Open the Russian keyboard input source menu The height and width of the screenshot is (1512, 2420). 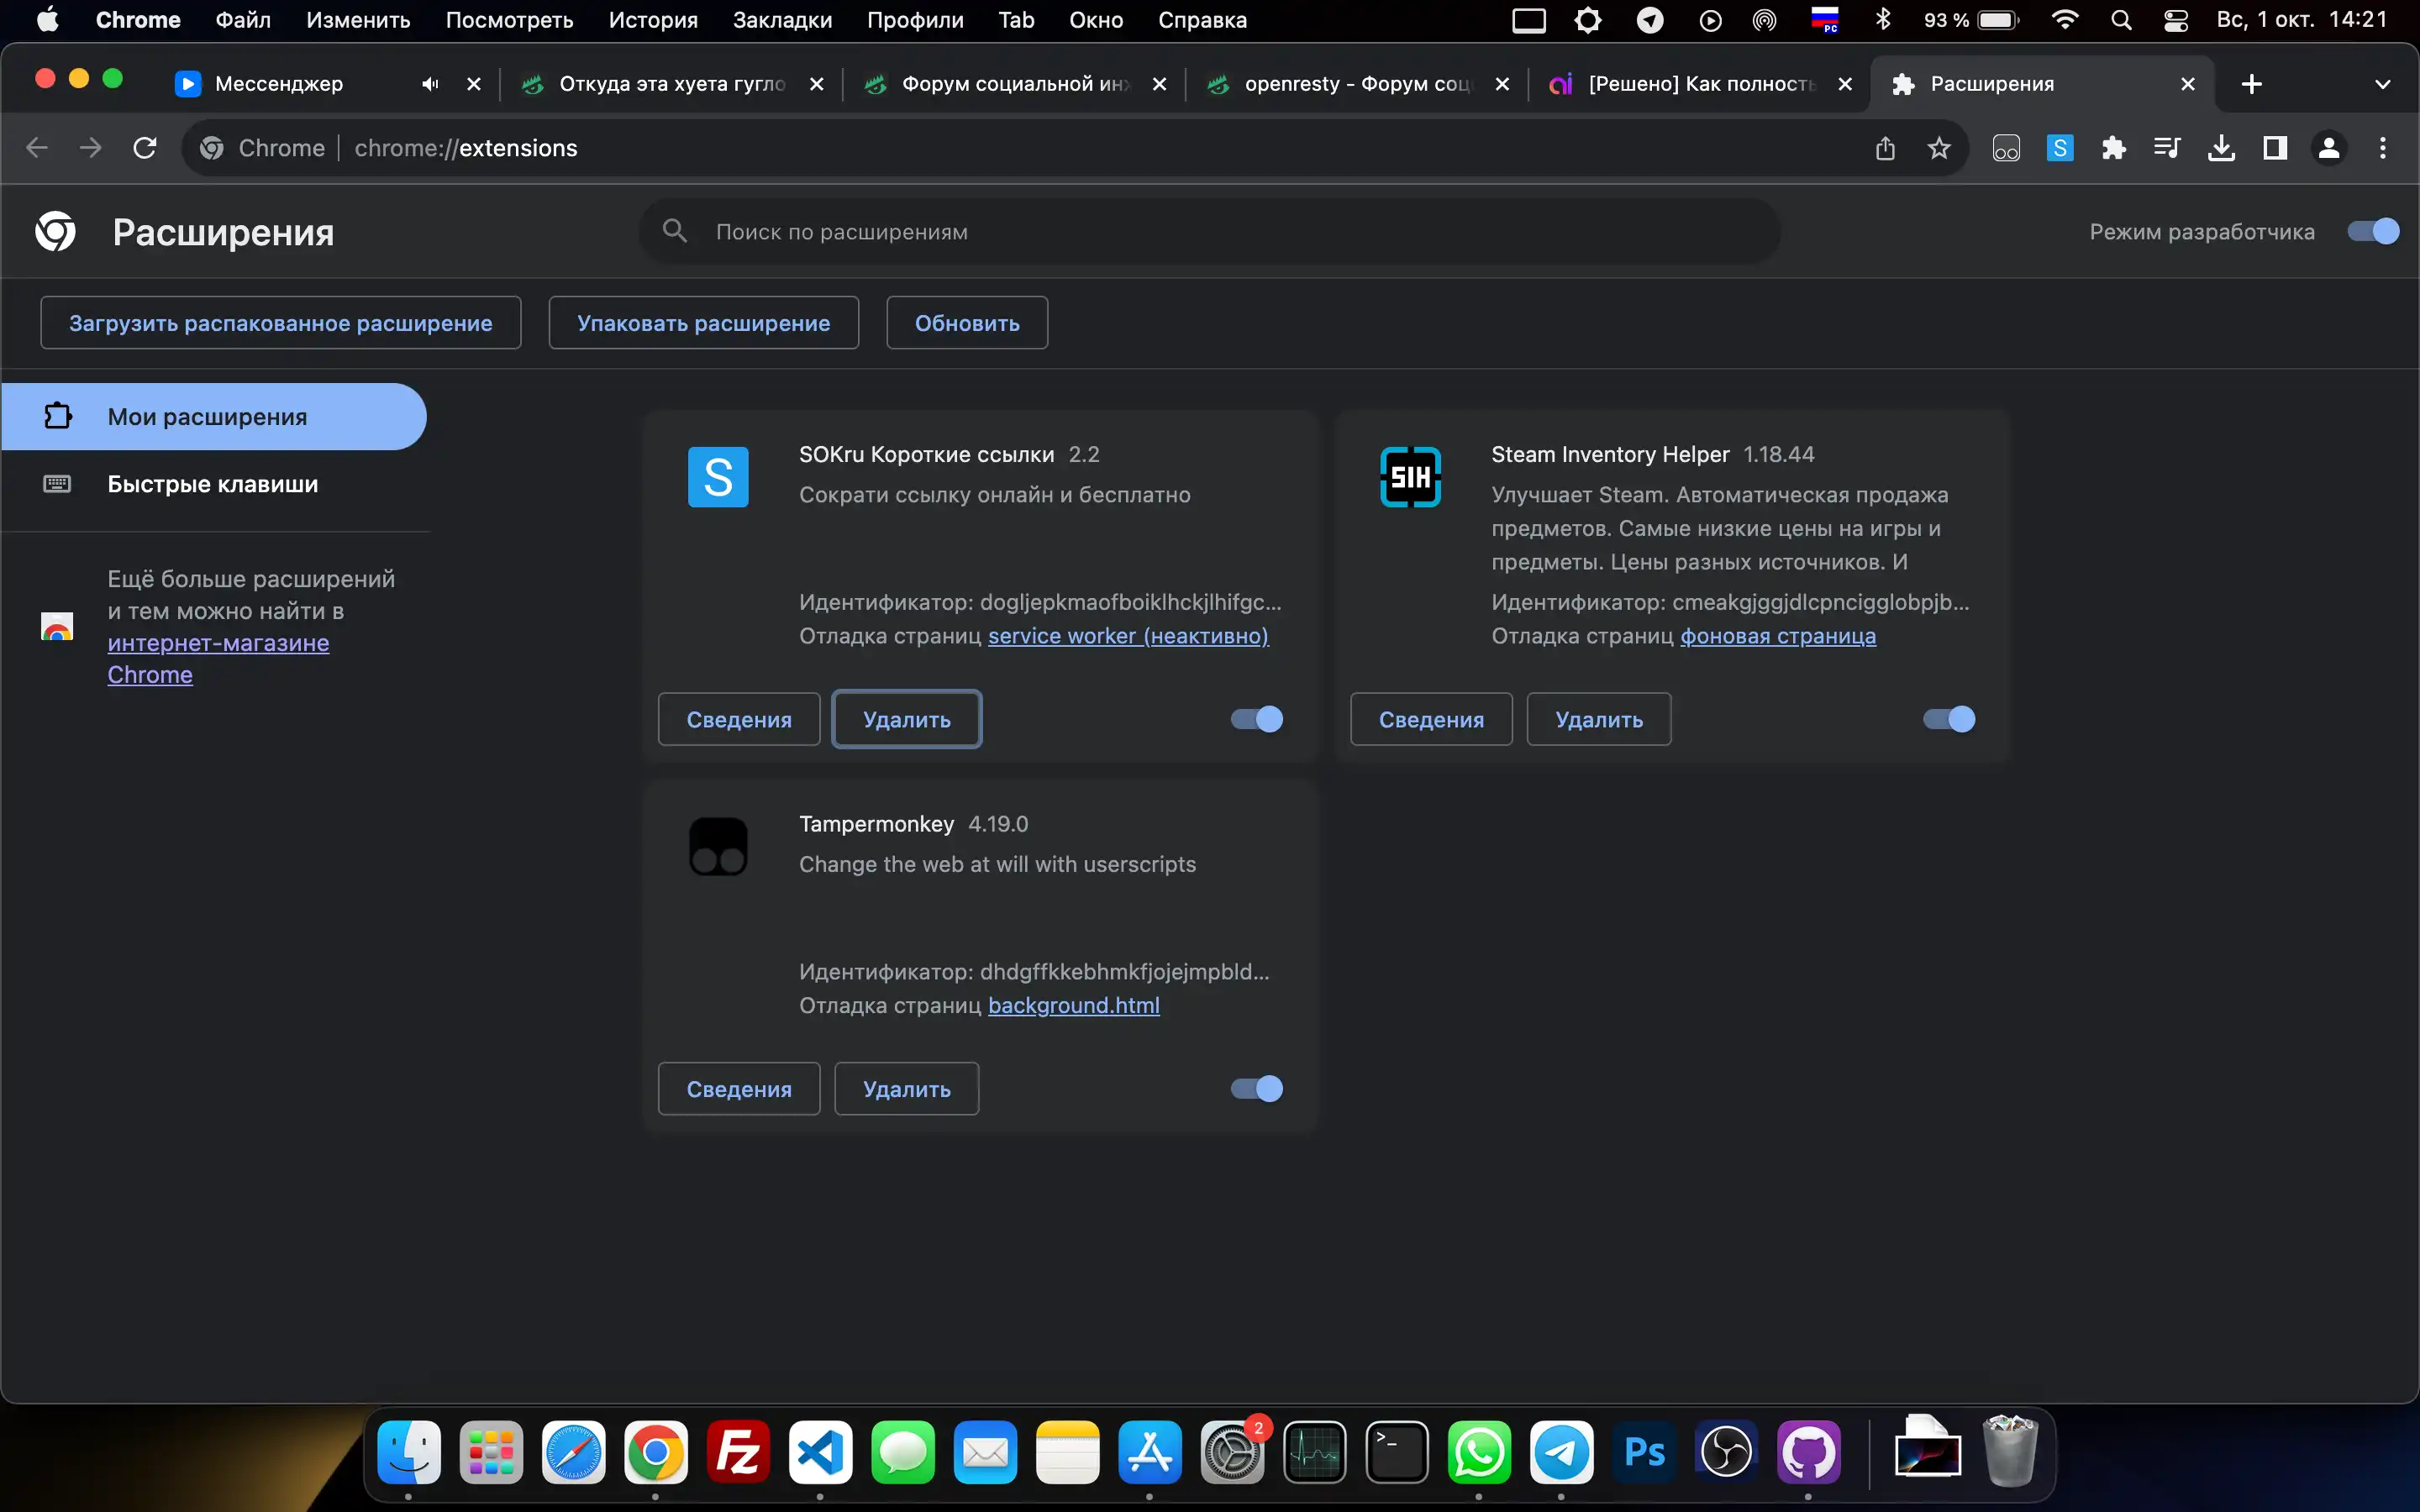click(x=1825, y=20)
